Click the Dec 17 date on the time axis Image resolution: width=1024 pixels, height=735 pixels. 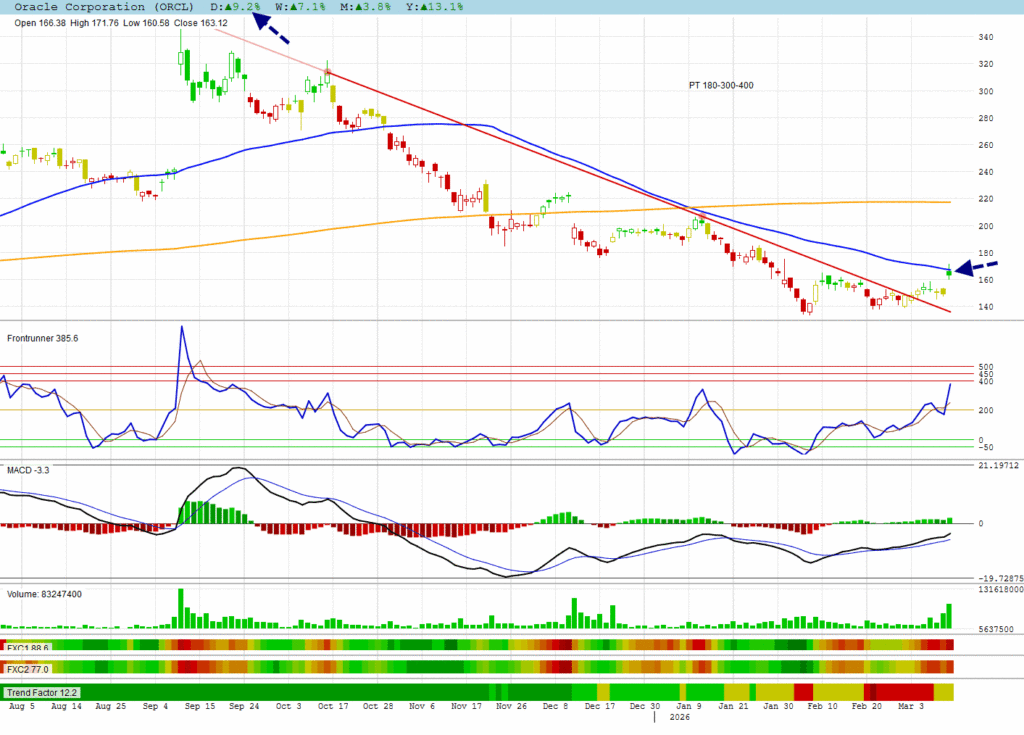600,706
